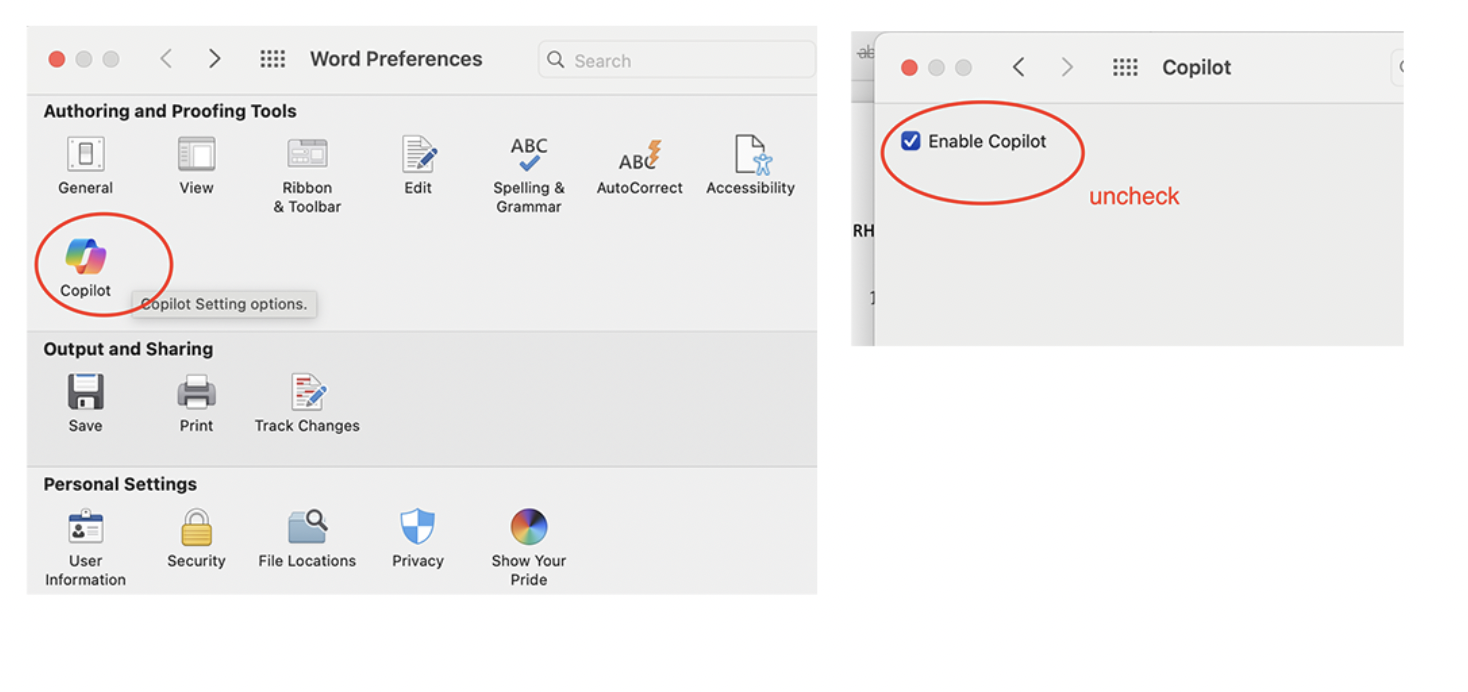1468x692 pixels.
Task: Open Ribbon & Toolbar settings
Action: pyautogui.click(x=307, y=155)
